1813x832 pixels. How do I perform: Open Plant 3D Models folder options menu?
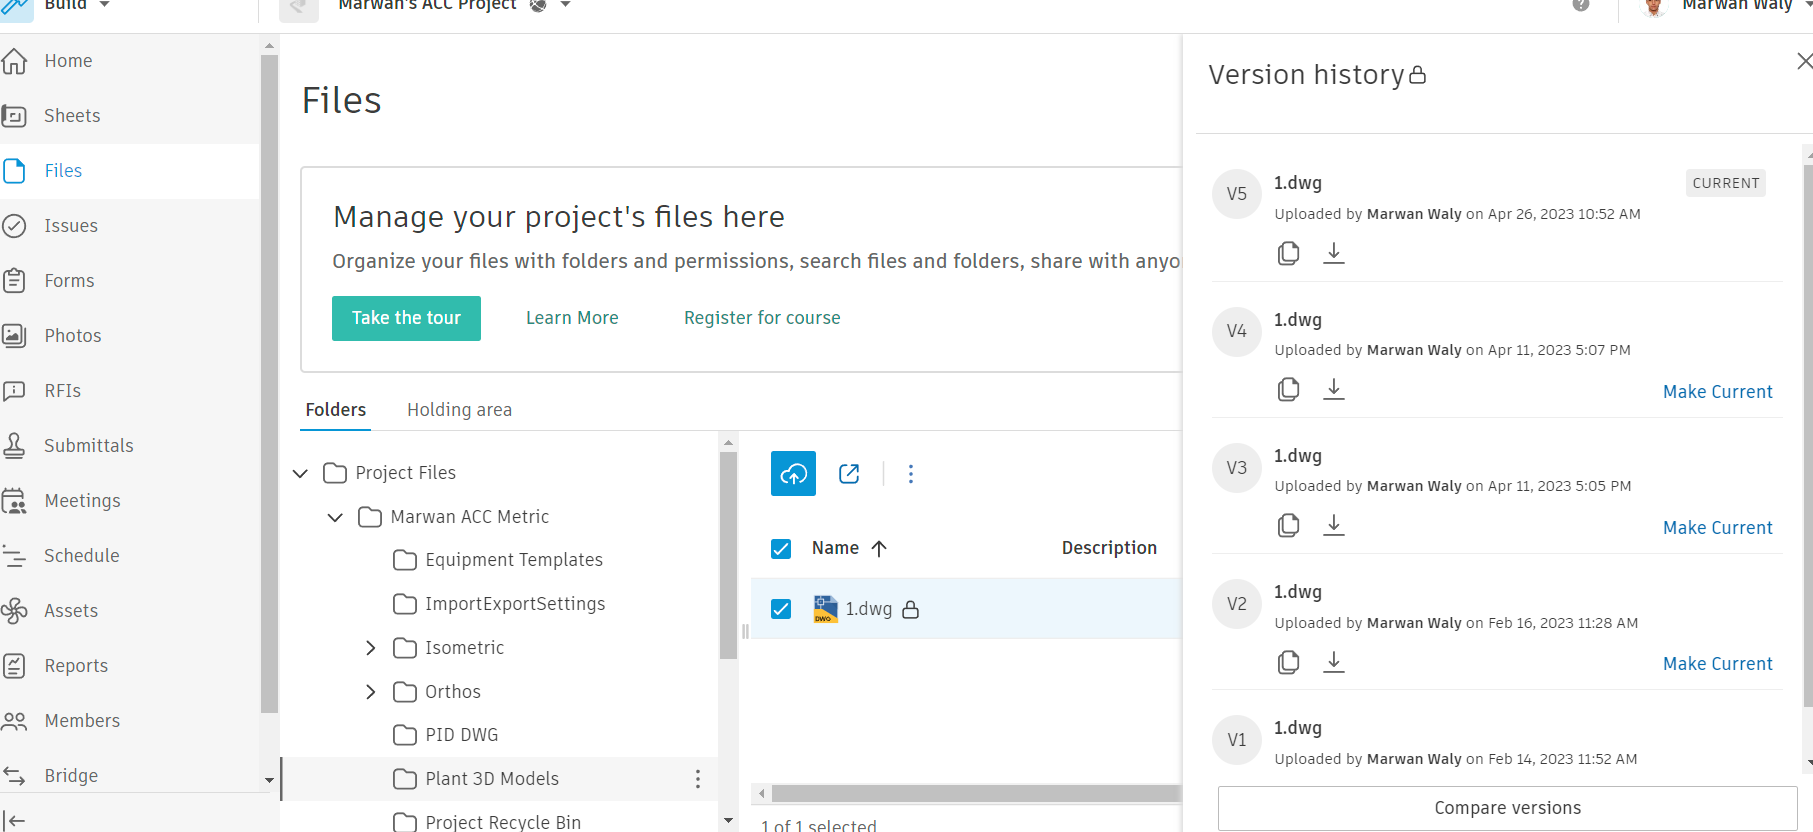697,779
